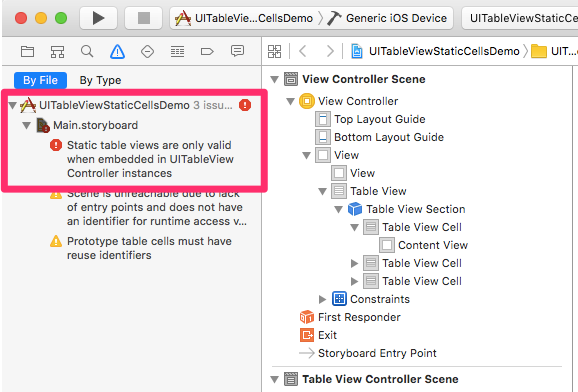This screenshot has height=392, width=578.
Task: Select the By File grouping tab
Action: click(40, 80)
